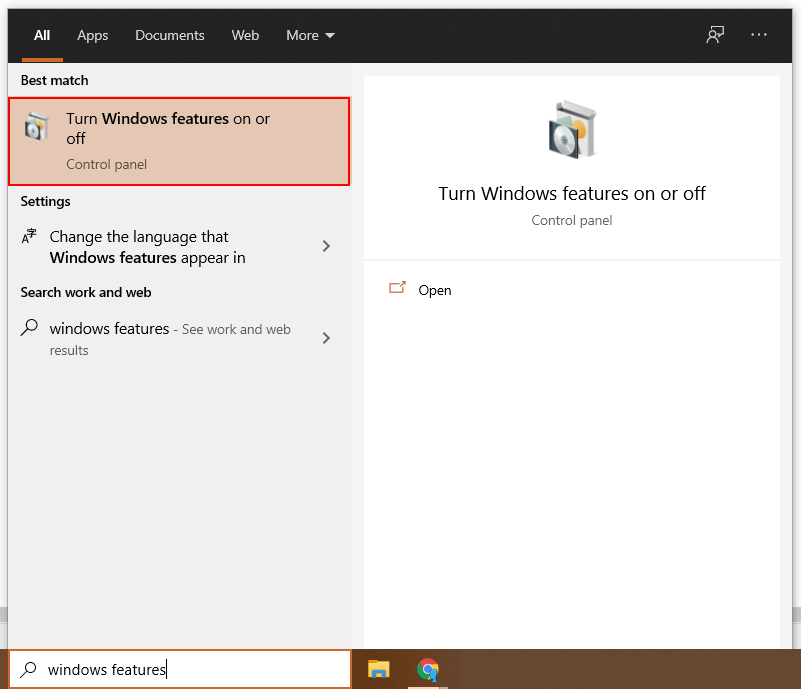Click the language settings icon
The image size is (801, 690).
[29, 236]
